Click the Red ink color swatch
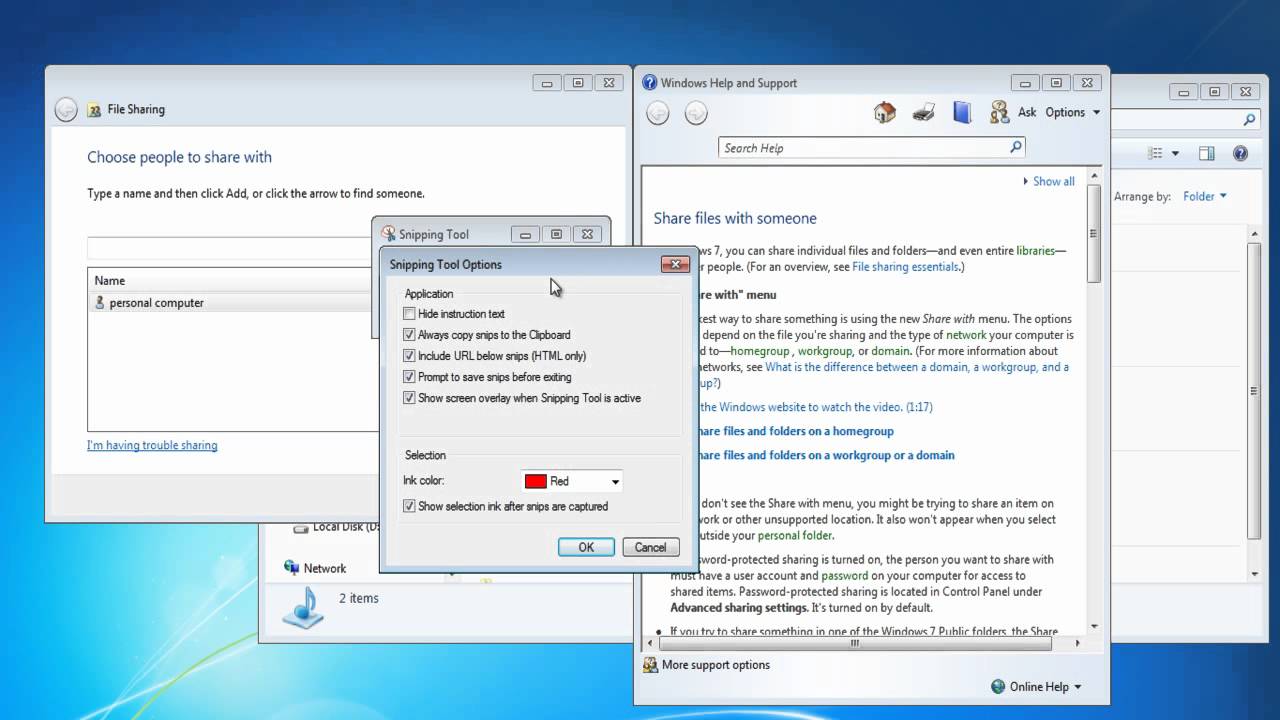 click(536, 481)
